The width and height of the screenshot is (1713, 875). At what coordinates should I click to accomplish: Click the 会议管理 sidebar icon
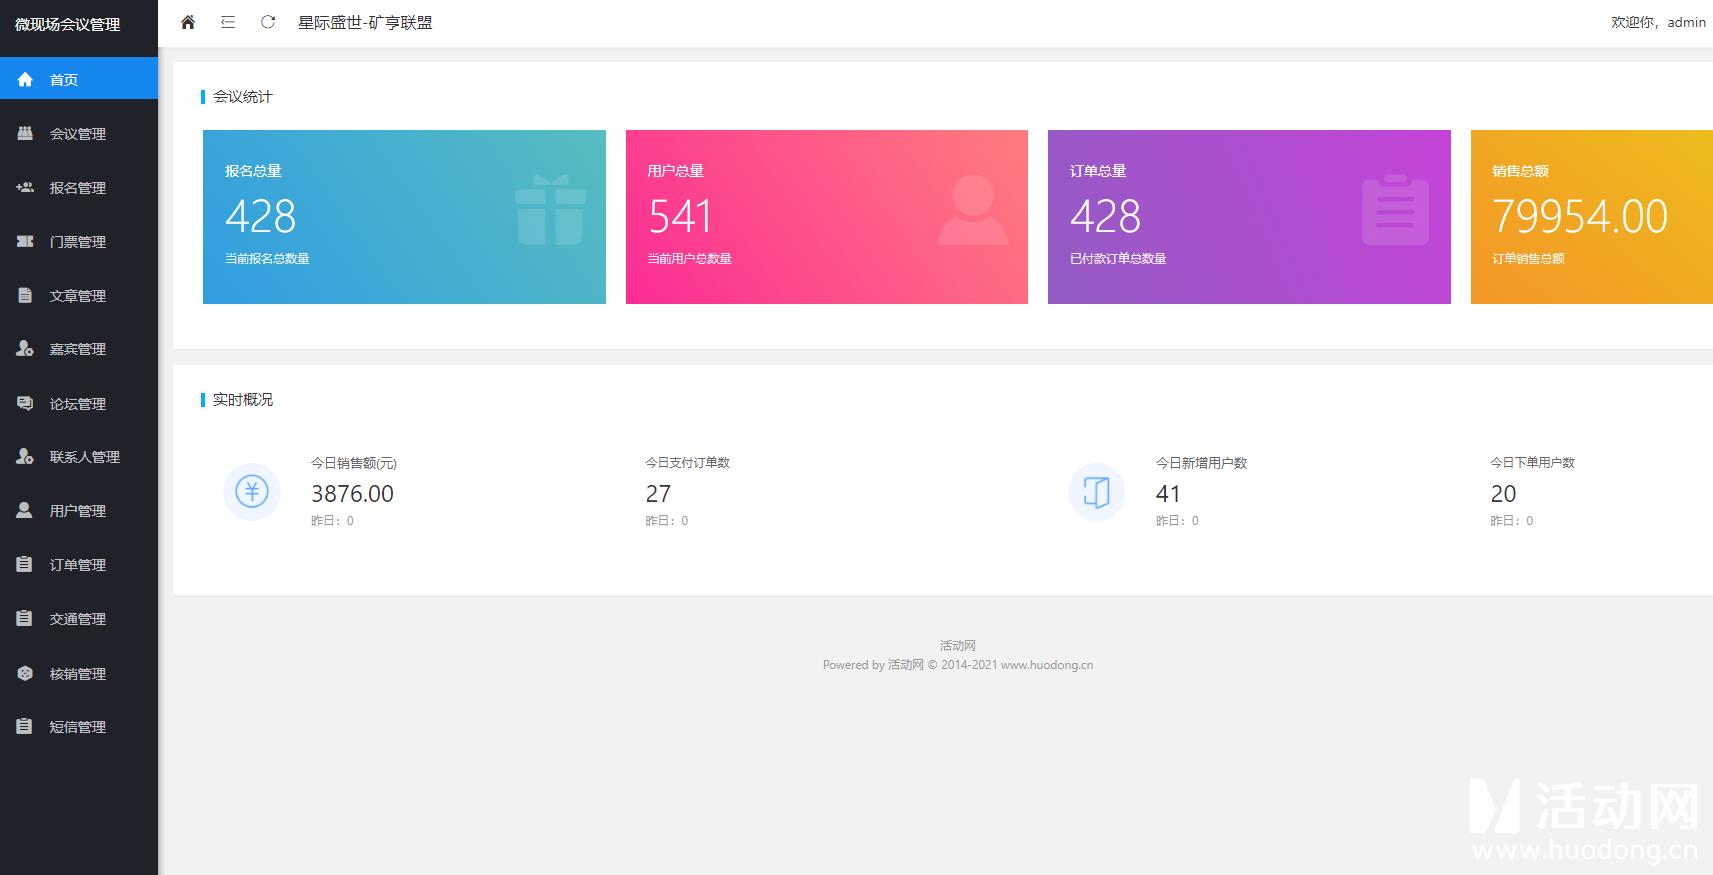25,133
